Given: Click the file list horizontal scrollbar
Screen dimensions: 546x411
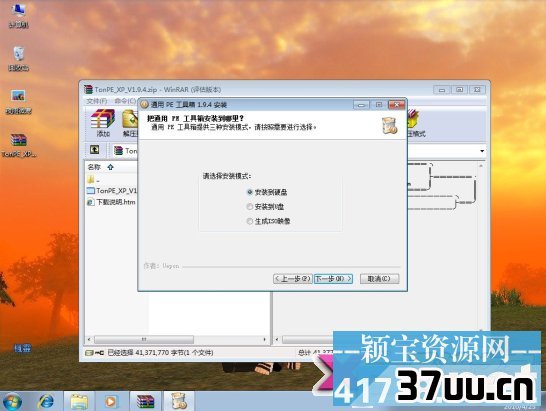Looking at the screenshot, I should (x=177, y=339).
